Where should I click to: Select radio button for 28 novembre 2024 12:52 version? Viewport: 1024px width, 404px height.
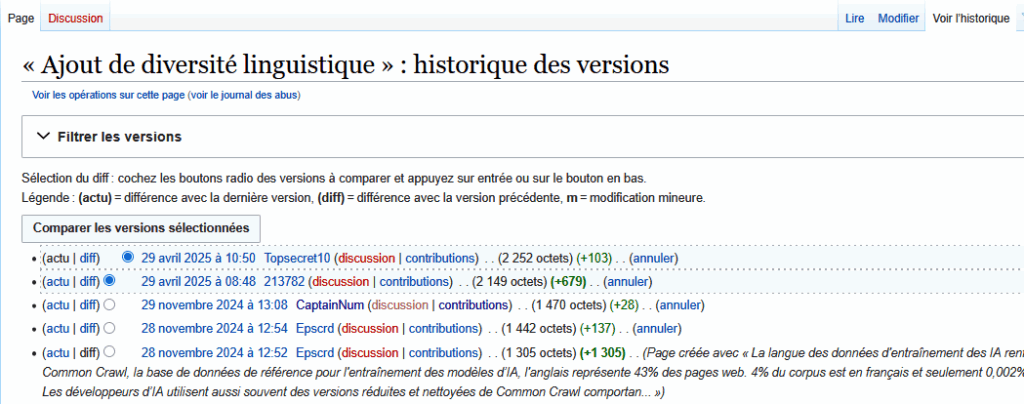point(110,351)
